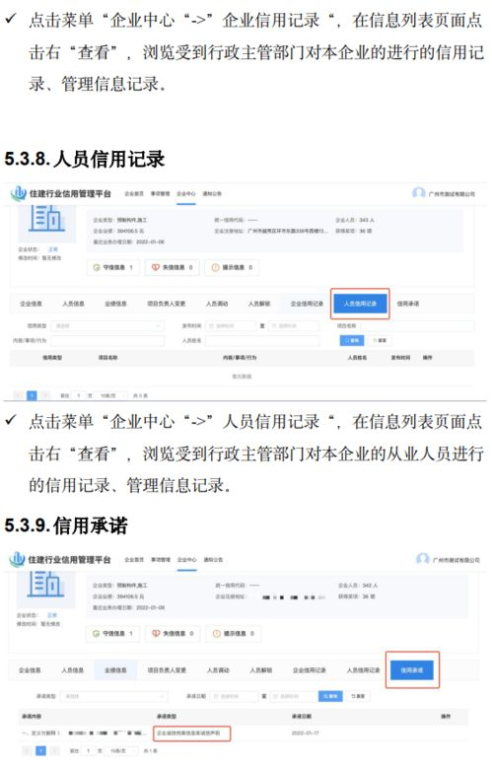Switch to 人员解锁 tab in 5.3.8 screenshot
The width and height of the screenshot is (492, 768).
[x=259, y=304]
